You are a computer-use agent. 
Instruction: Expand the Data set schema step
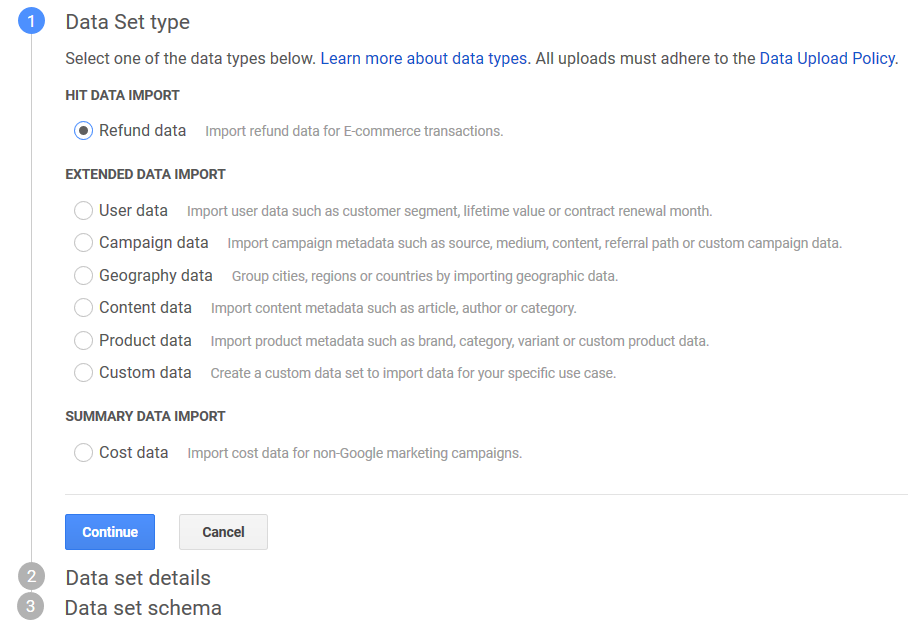[143, 608]
